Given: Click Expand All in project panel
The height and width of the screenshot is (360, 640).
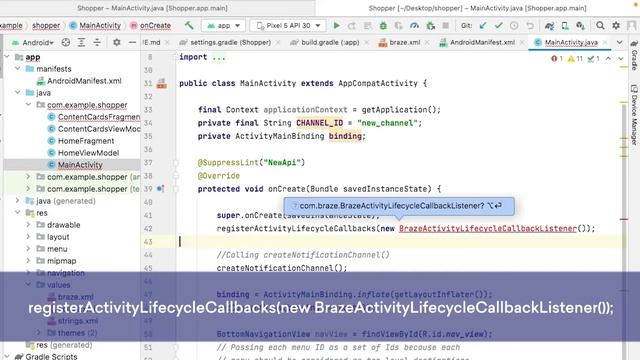Looking at the screenshot, I should [81, 42].
